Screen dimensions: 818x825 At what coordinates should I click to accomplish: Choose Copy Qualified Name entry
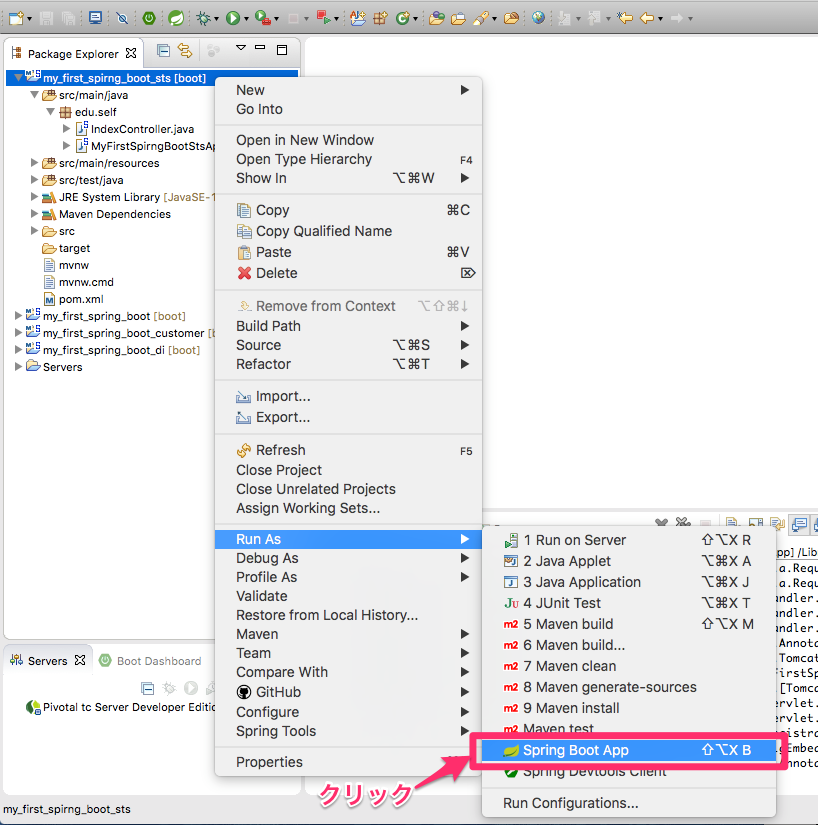point(348,231)
